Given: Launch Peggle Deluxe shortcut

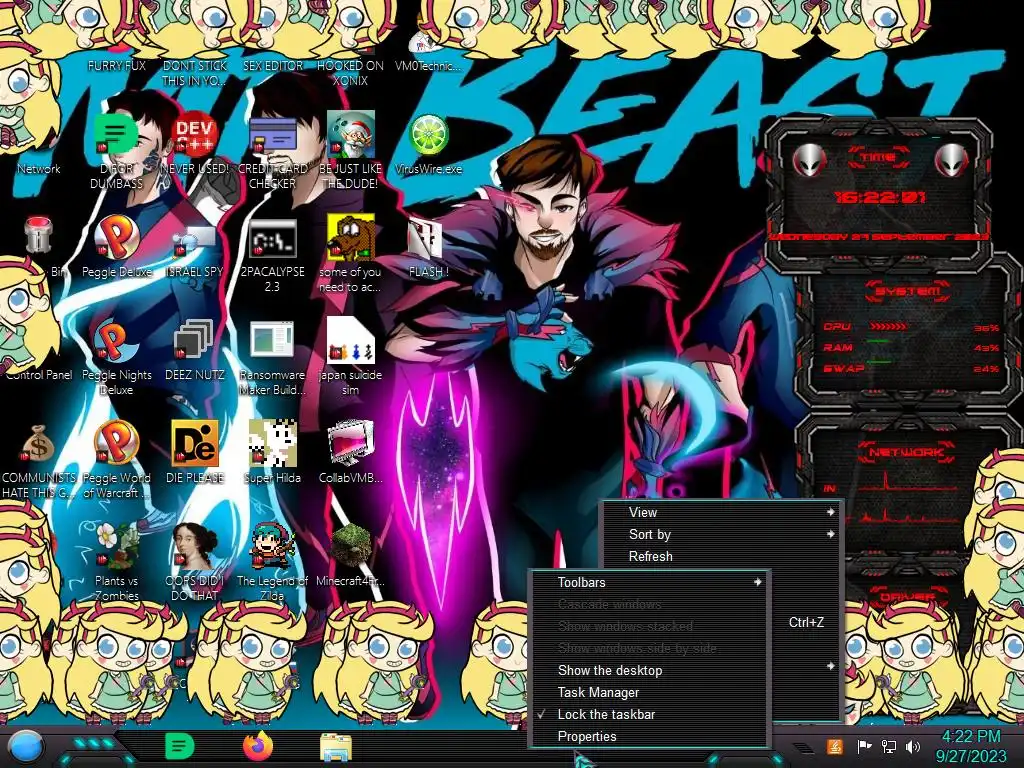Looking at the screenshot, I should [x=116, y=237].
